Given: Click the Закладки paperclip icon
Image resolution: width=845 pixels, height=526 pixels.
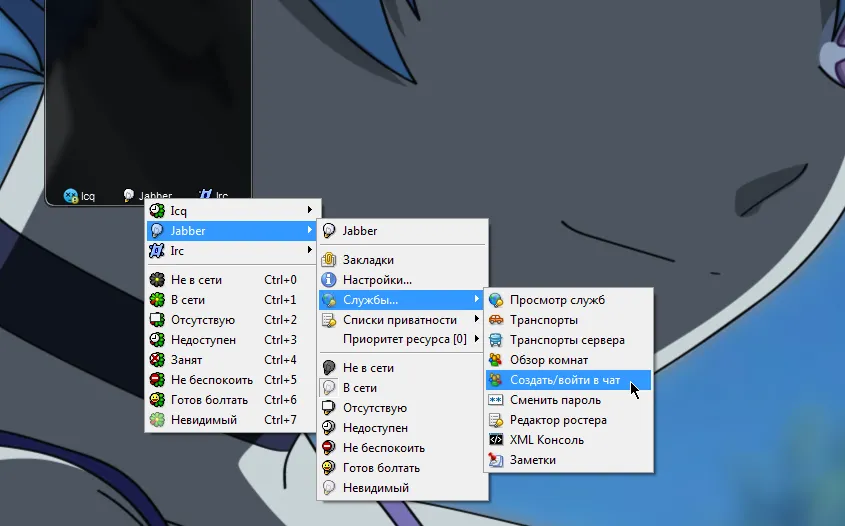Looking at the screenshot, I should (x=329, y=260).
